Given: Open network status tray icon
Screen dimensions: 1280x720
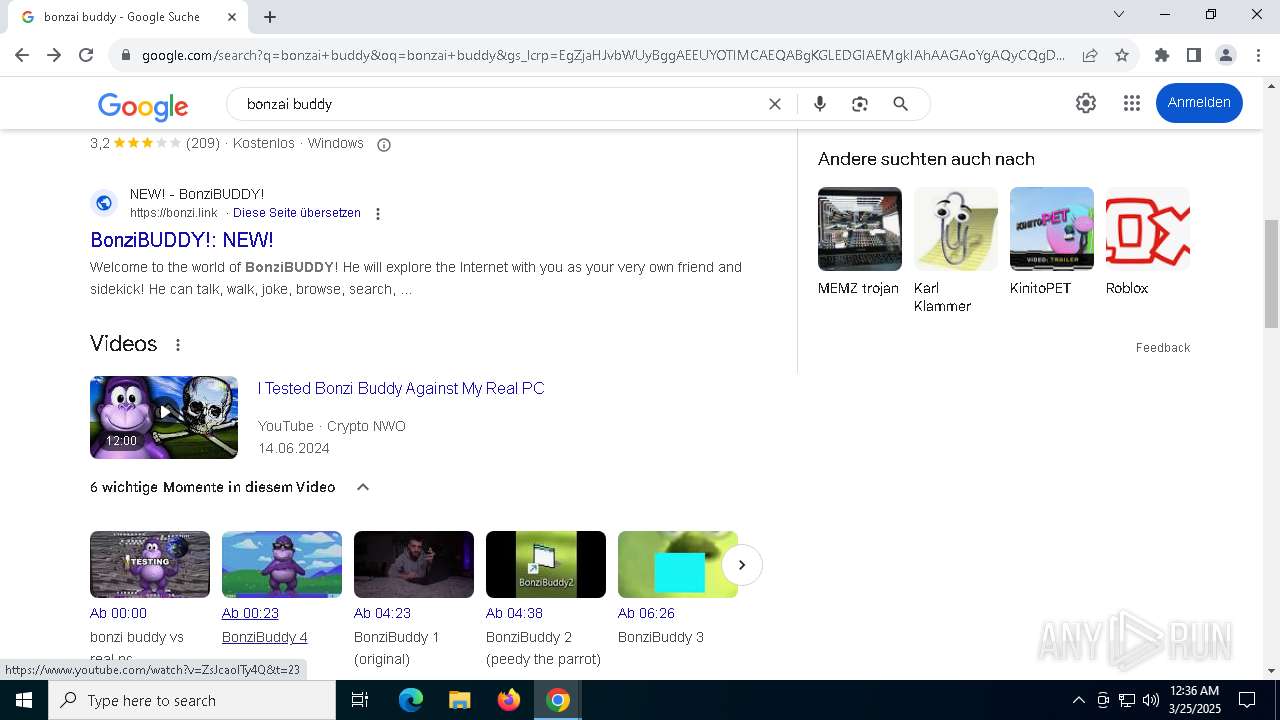Looking at the screenshot, I should coord(1127,700).
